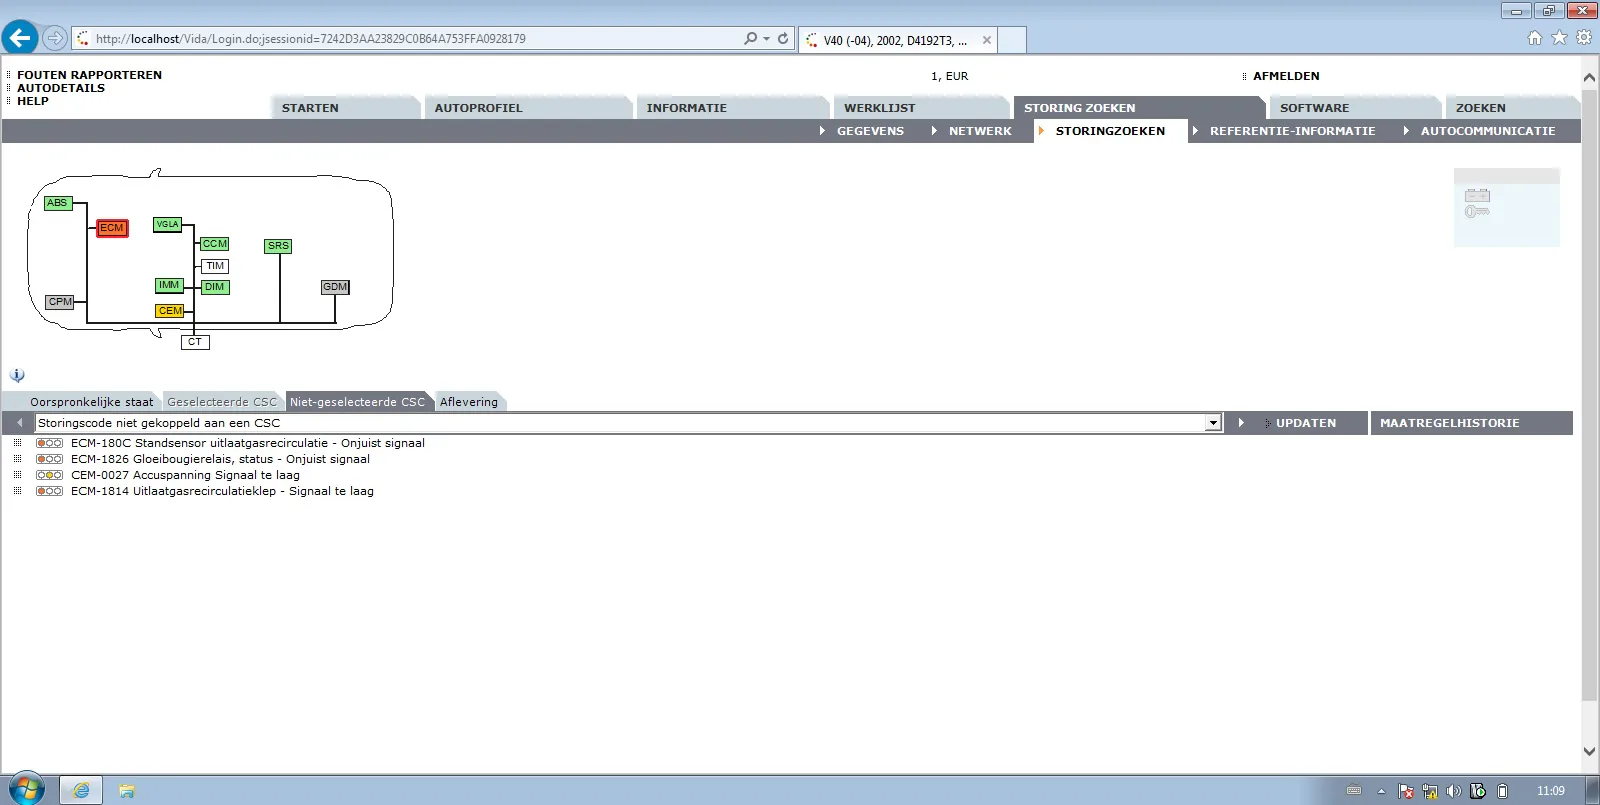Click the DIM module in car diagram
The image size is (1600, 805).
click(x=215, y=287)
